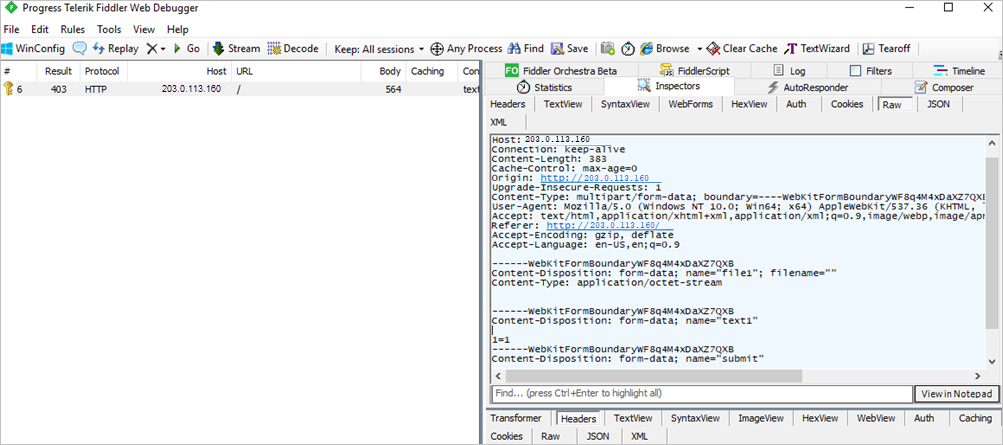The height and width of the screenshot is (445, 1003).
Task: Open Find sessions binoculars tool
Action: click(x=525, y=49)
